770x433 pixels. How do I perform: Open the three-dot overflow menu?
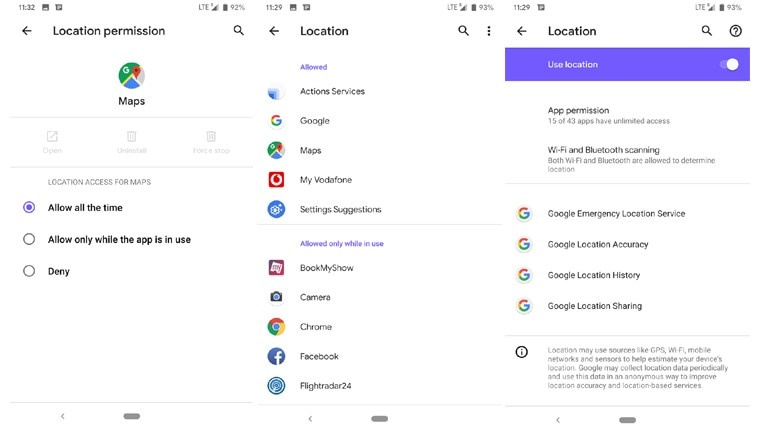[489, 31]
